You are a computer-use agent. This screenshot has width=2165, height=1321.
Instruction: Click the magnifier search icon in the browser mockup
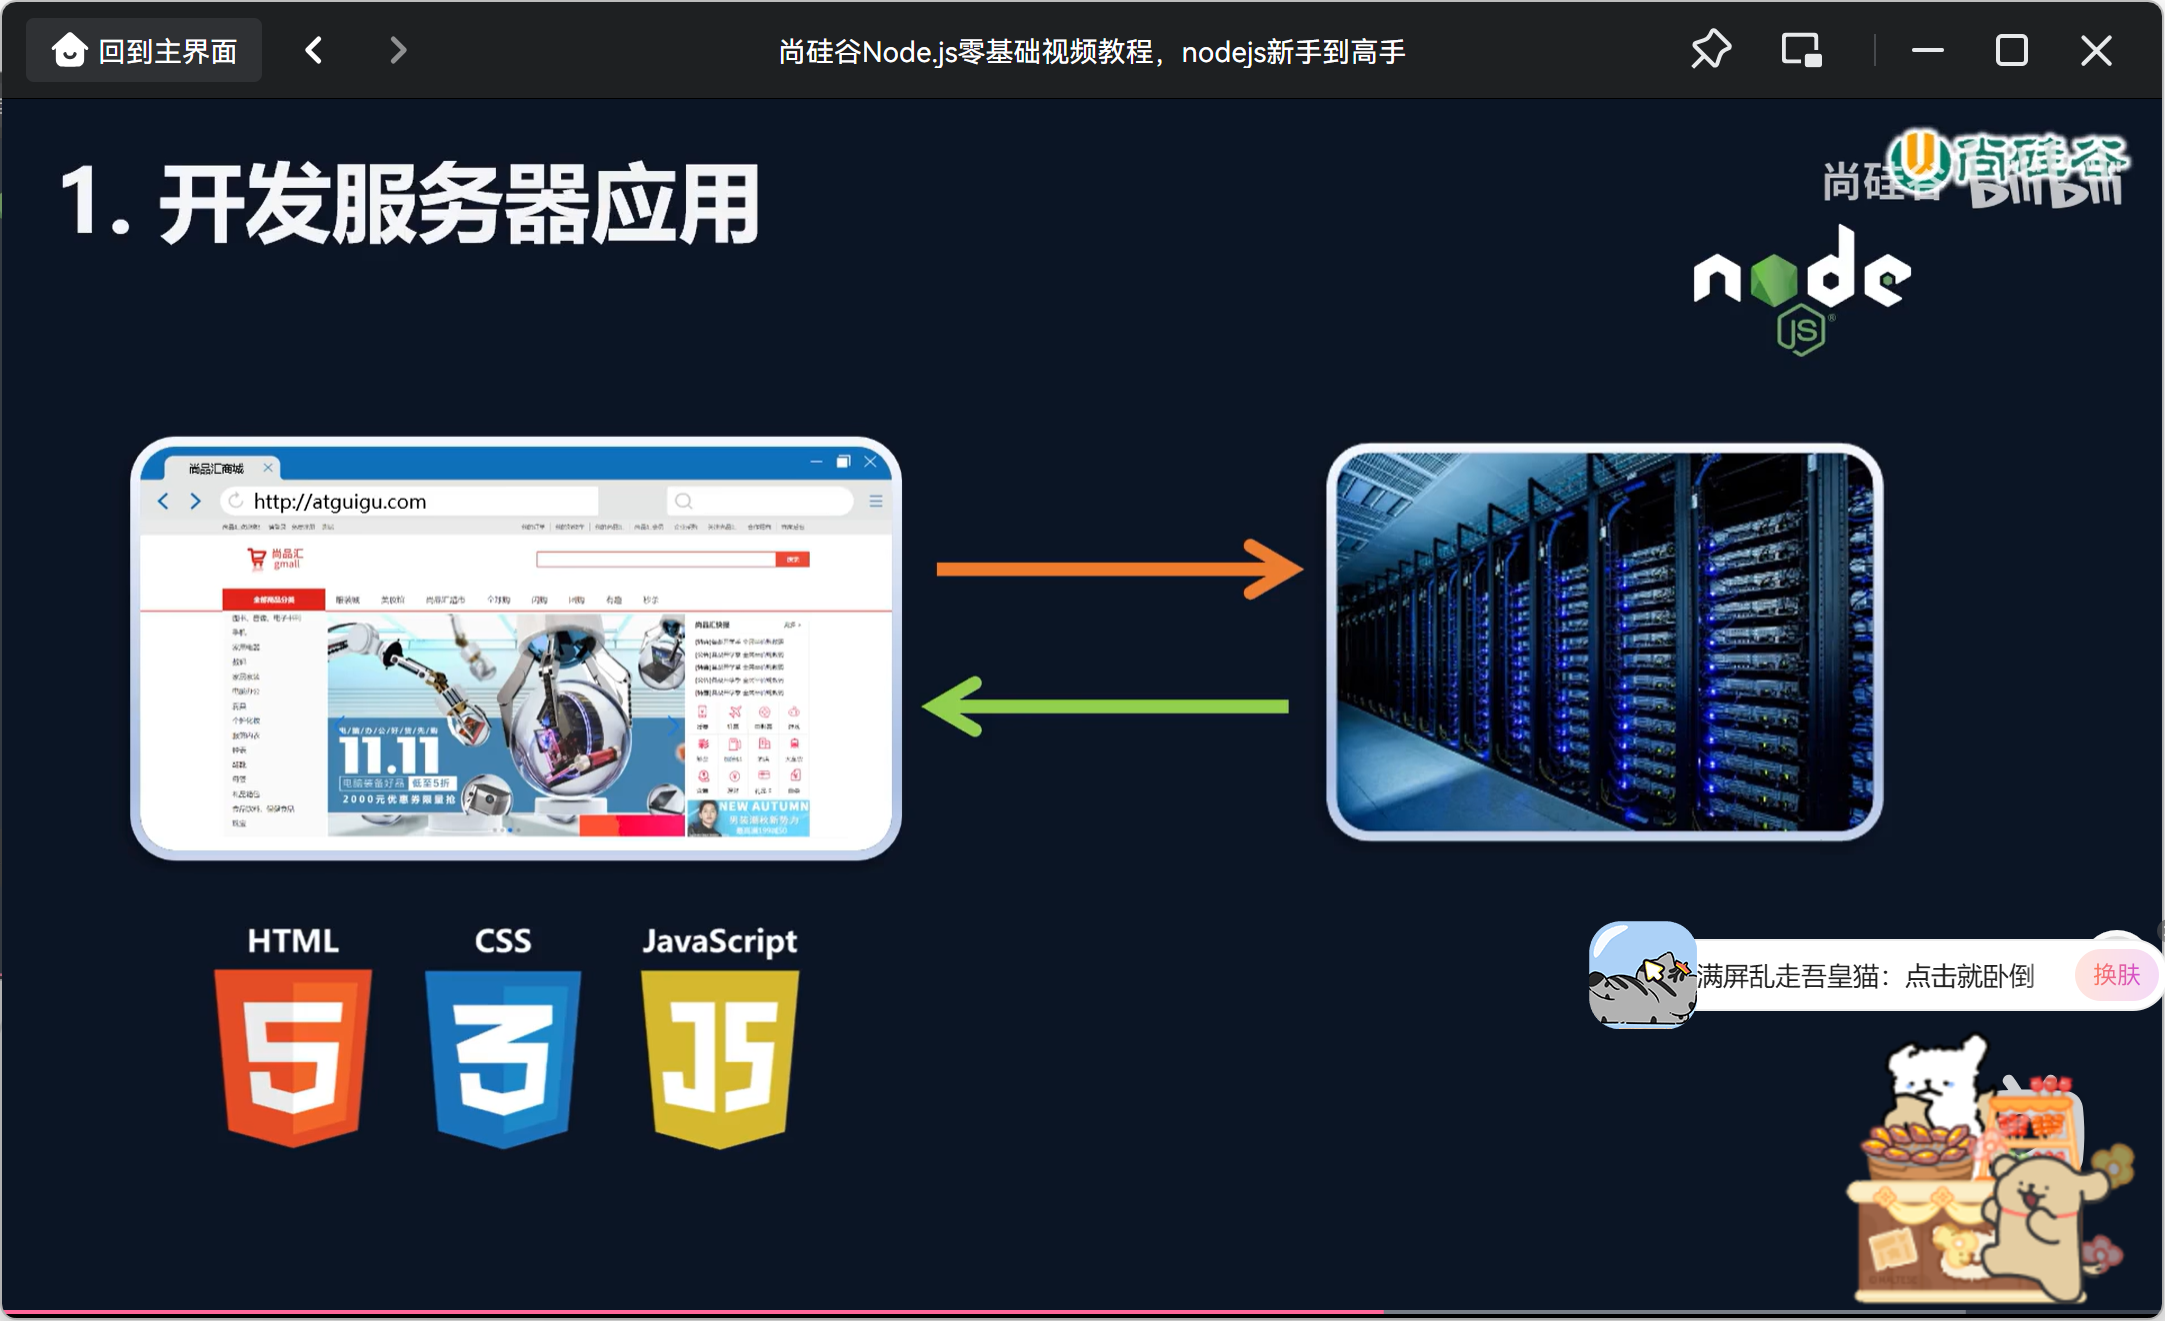pos(684,501)
